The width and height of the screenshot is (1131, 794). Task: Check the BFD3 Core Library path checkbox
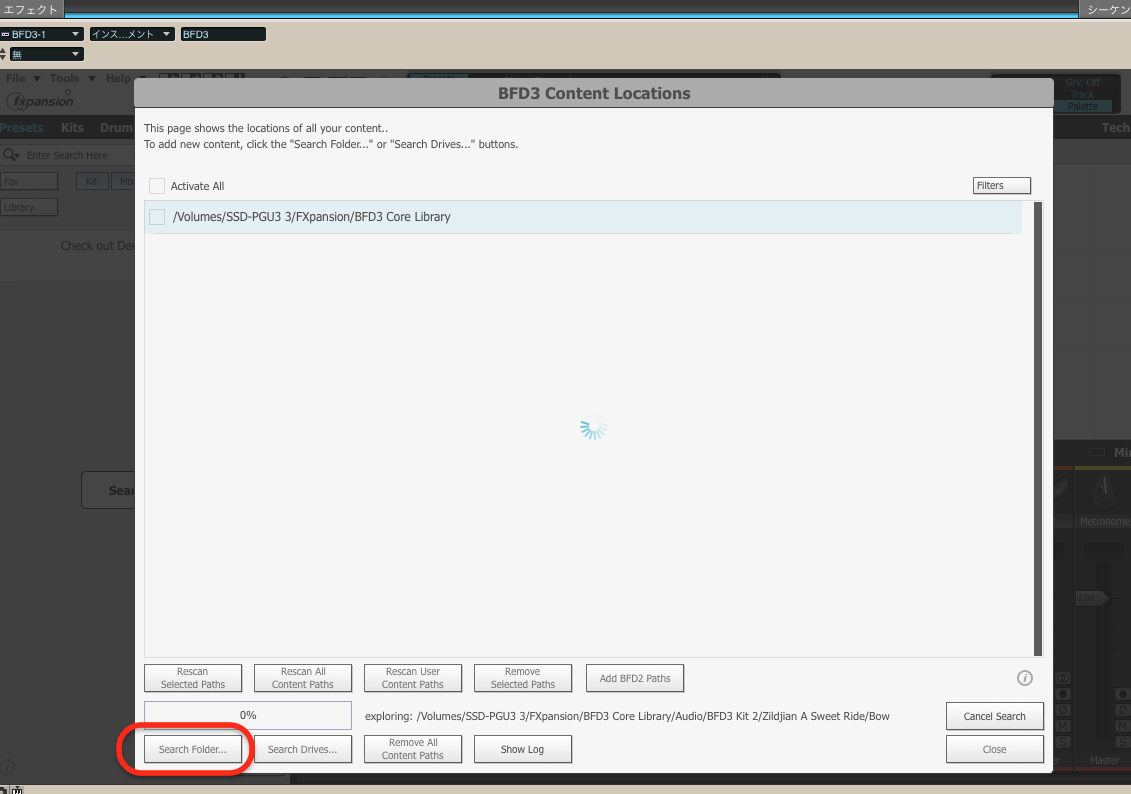157,217
